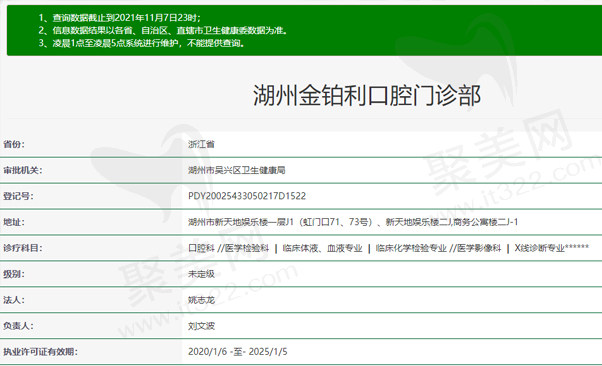602x366 pixels.
Task: Click the 登记号 label
Action: (x=18, y=196)
